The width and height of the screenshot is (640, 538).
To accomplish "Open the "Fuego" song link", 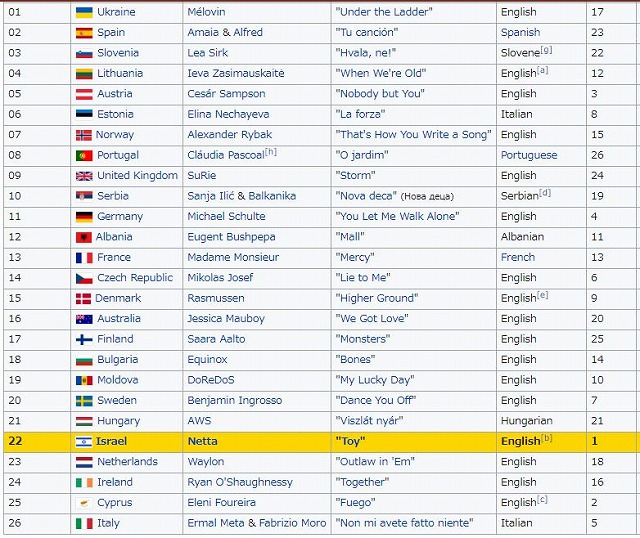I will pyautogui.click(x=355, y=502).
